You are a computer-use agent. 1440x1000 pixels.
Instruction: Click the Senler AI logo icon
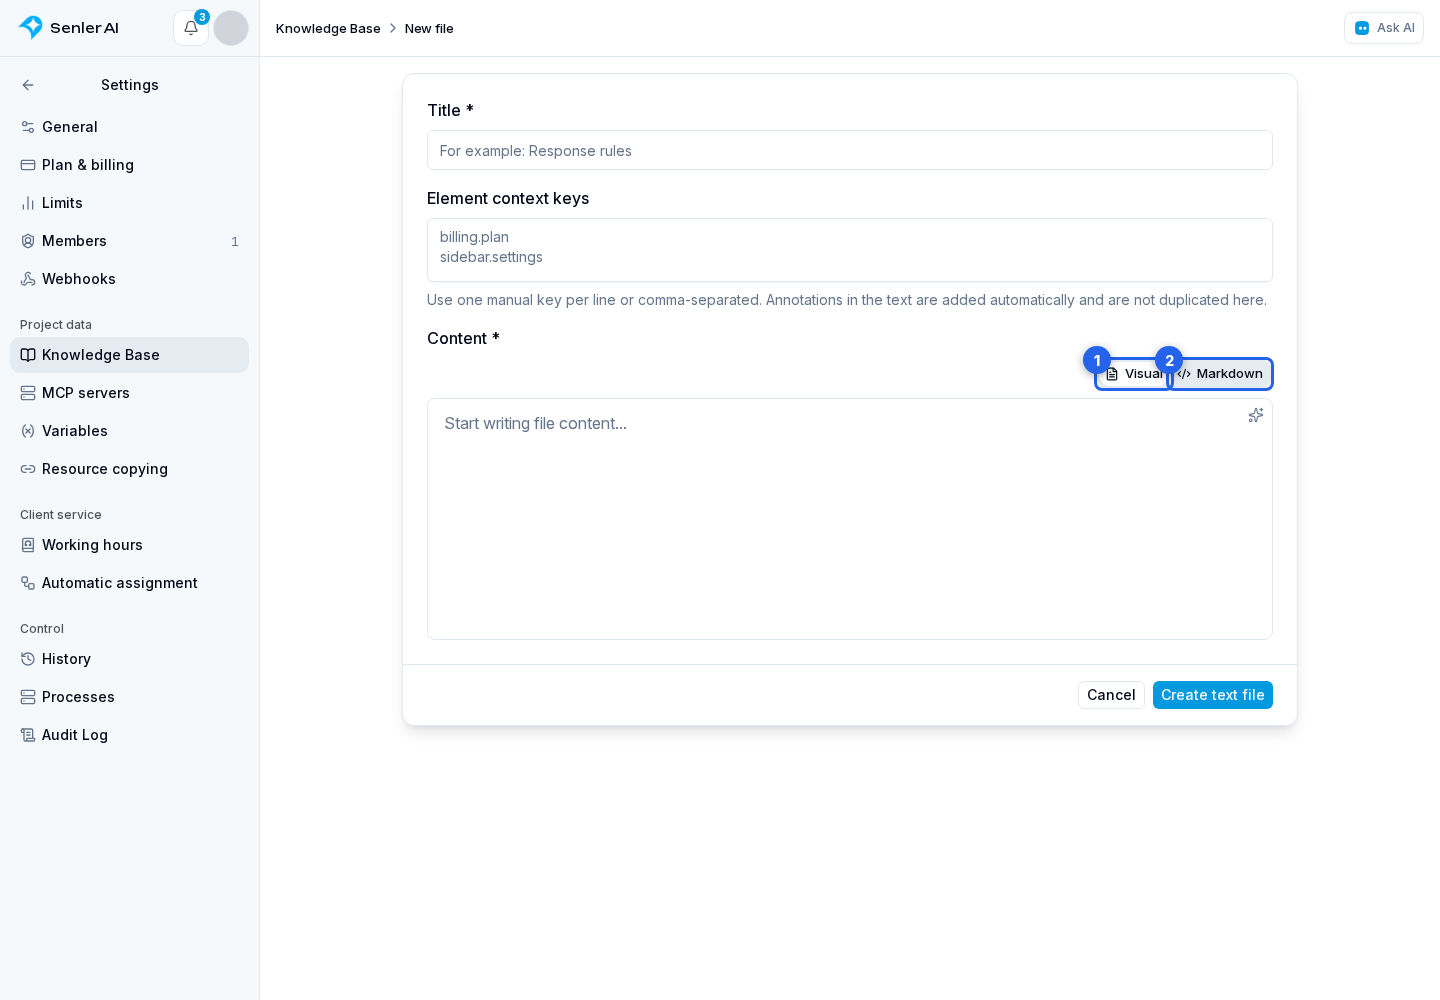pyautogui.click(x=31, y=28)
